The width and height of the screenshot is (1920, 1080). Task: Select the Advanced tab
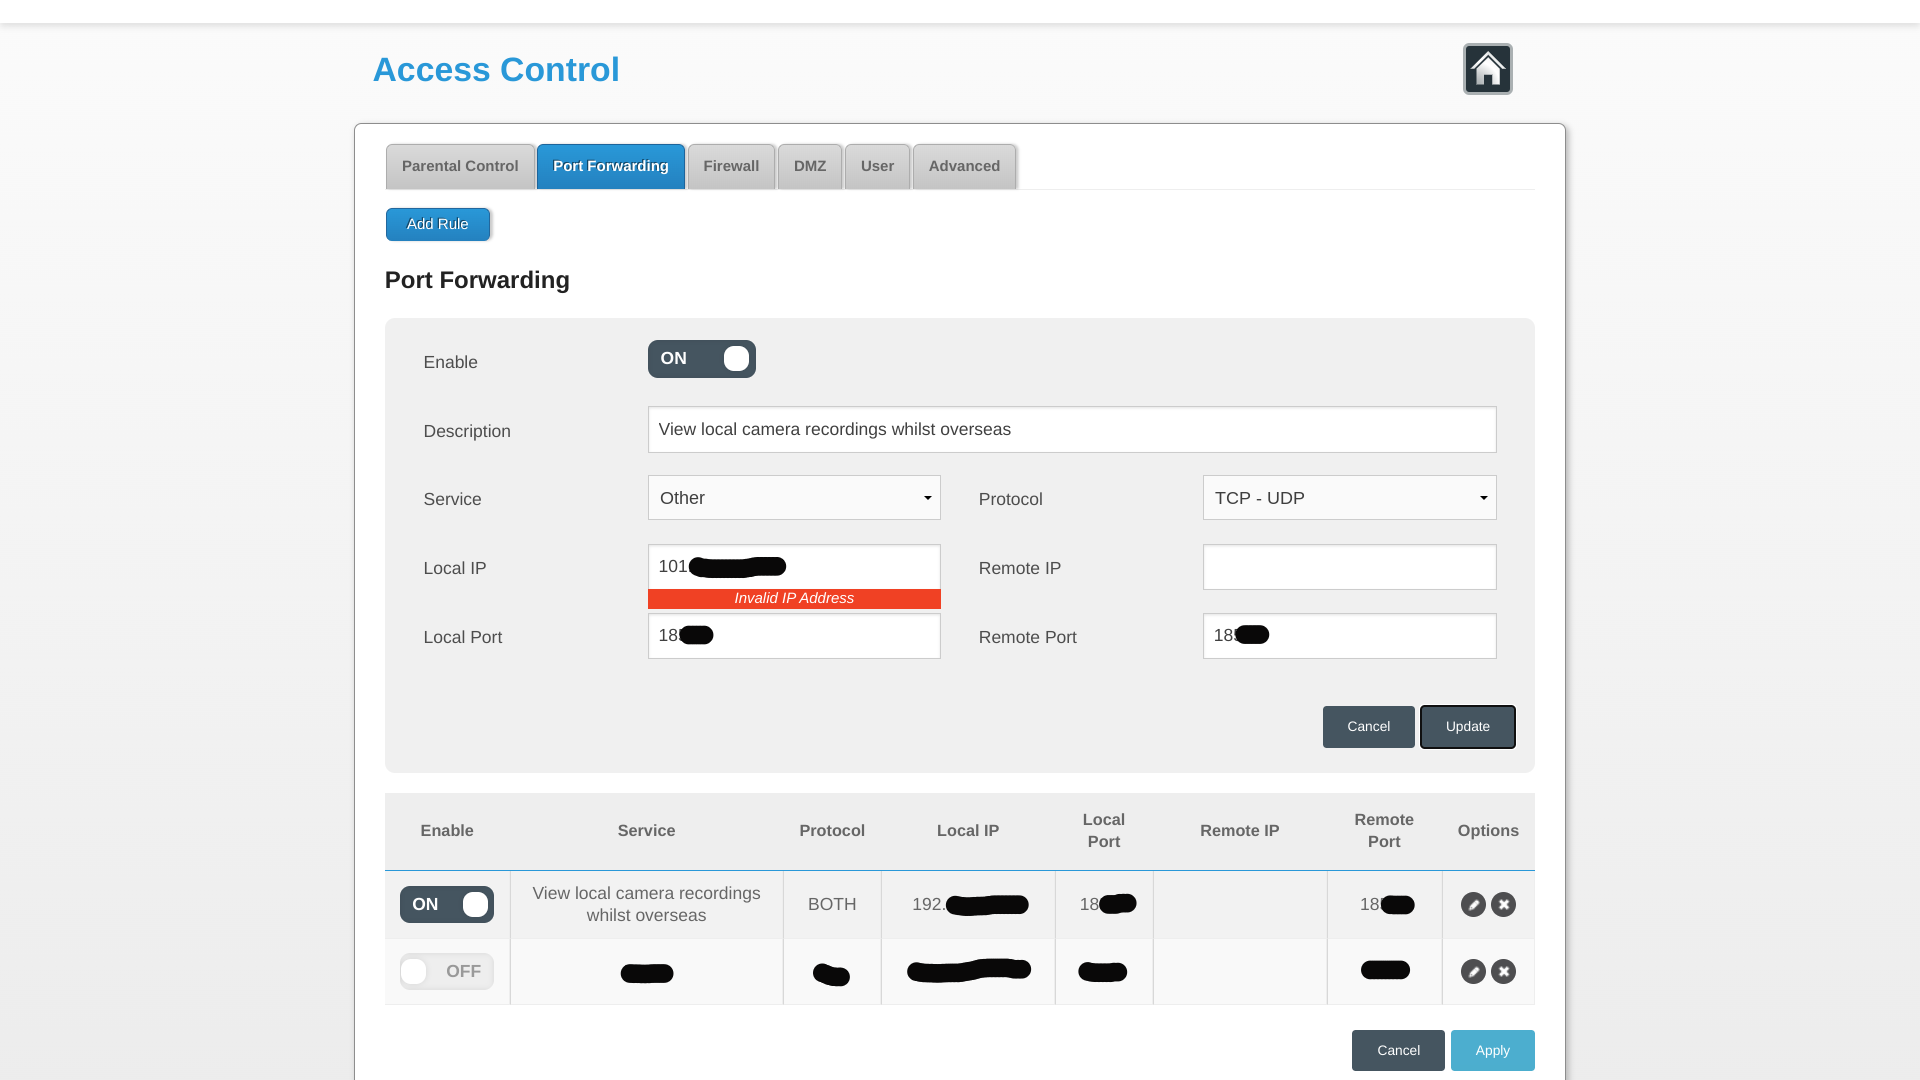click(x=964, y=167)
